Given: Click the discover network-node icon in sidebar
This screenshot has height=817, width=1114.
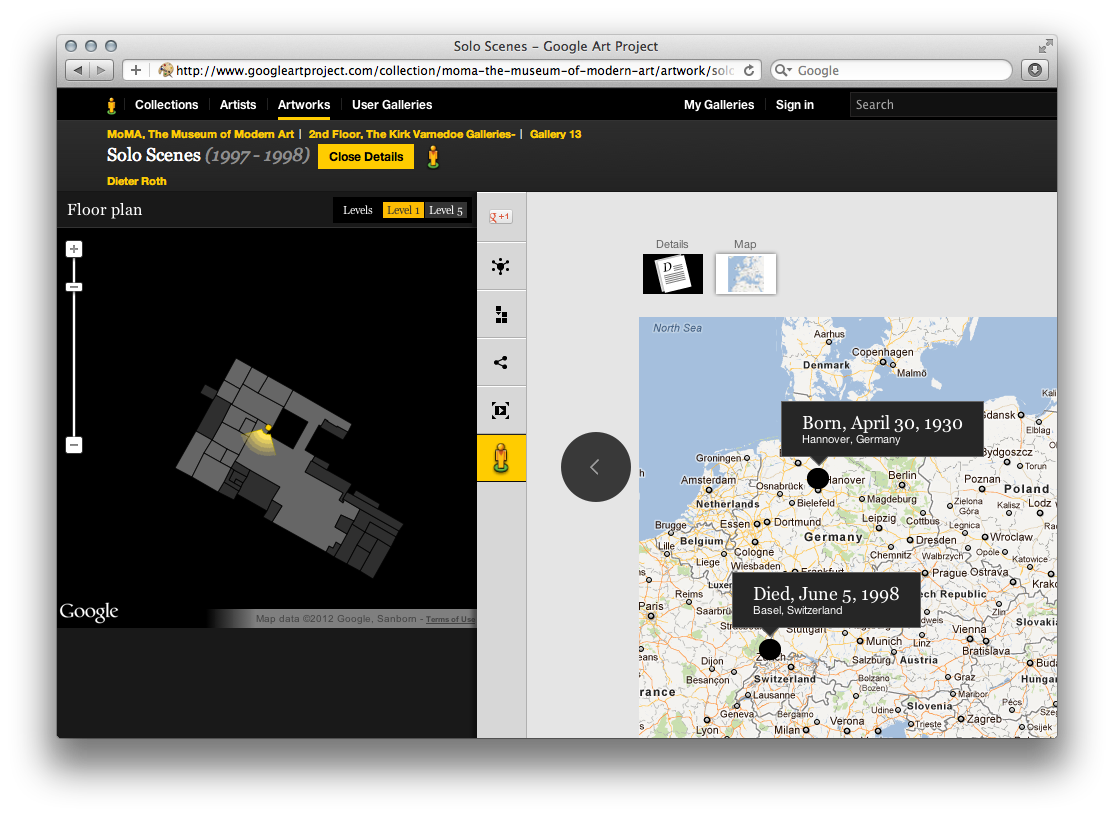Looking at the screenshot, I should [x=501, y=266].
